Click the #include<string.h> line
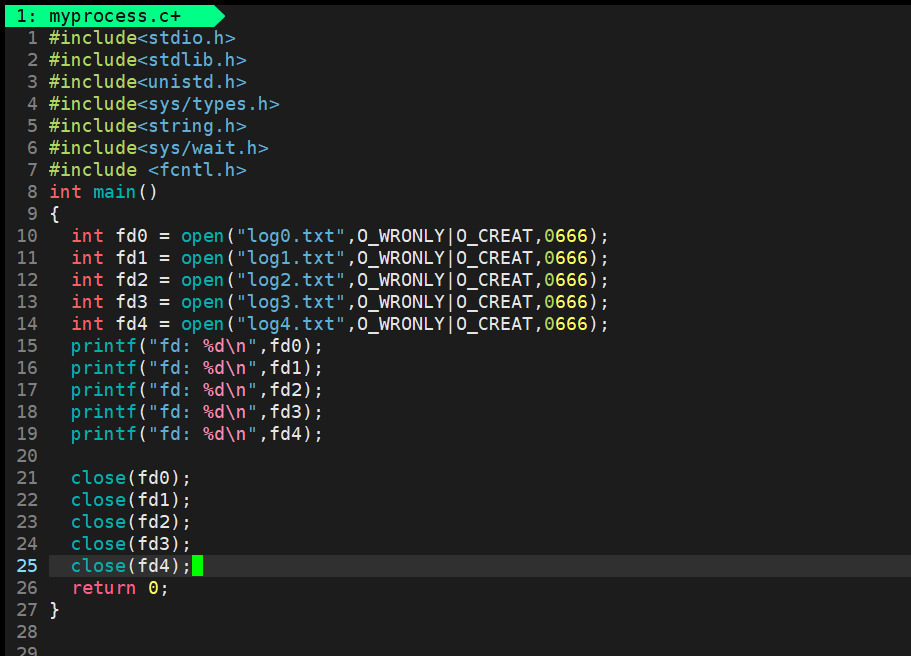This screenshot has width=911, height=656. (x=148, y=126)
